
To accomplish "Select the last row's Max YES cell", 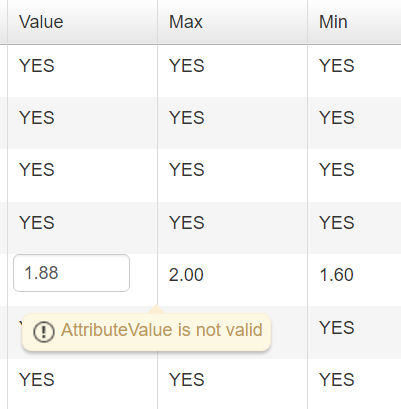I will (x=232, y=384).
